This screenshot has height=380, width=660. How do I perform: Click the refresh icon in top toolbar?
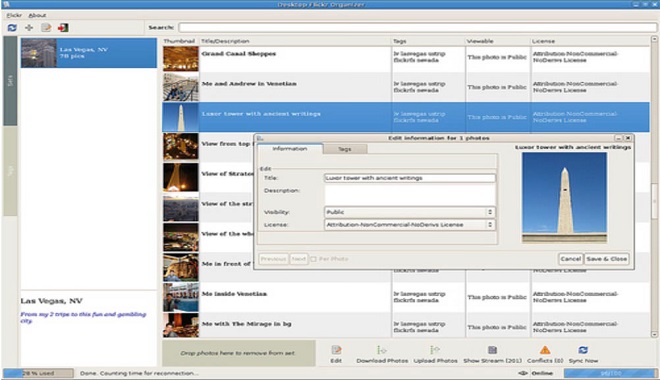12,28
